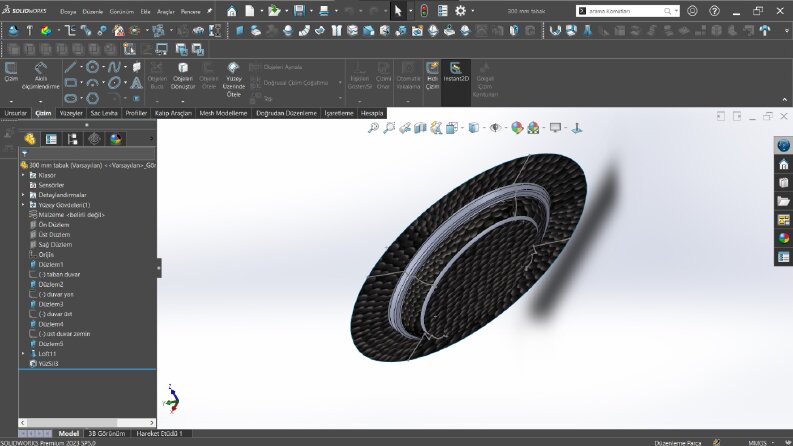Select the Yüzey Üzerinde Ötele tool
Viewport: 793px width, 446px height.
click(233, 79)
